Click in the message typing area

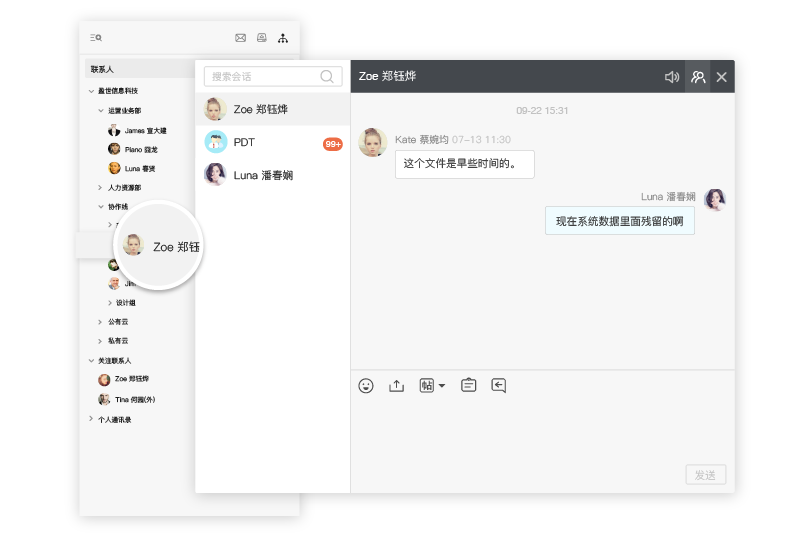pos(543,434)
